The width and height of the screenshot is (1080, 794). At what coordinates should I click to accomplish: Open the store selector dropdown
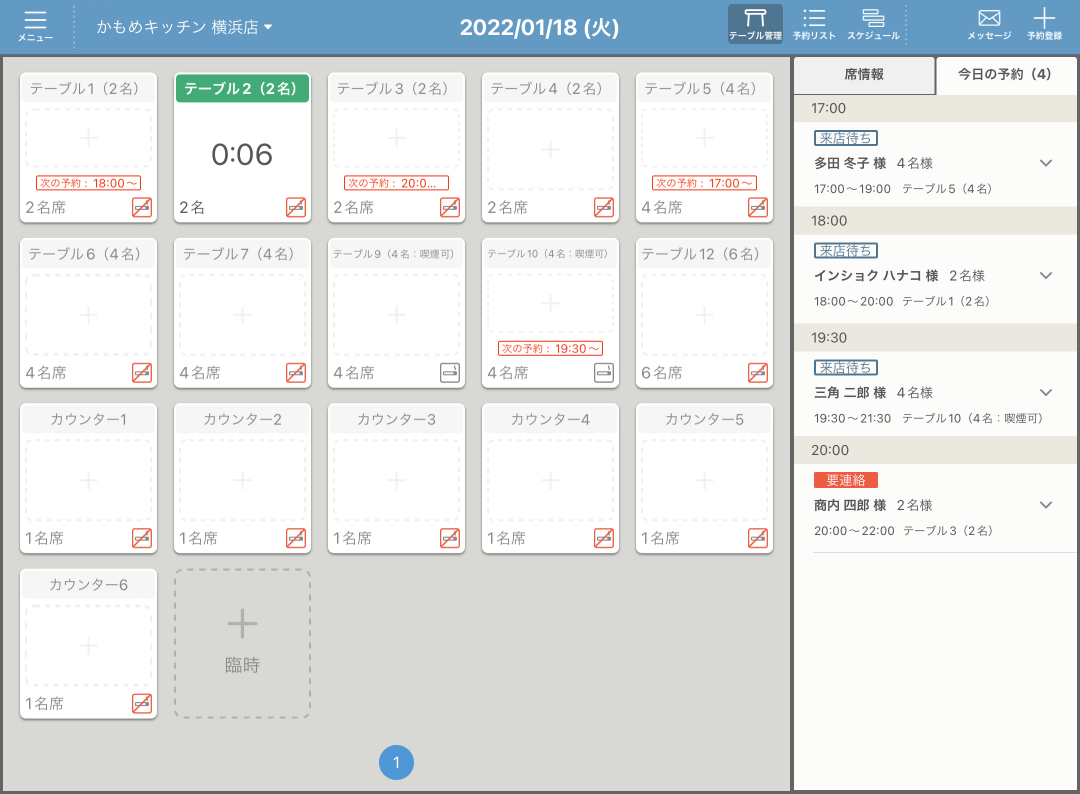click(x=185, y=28)
